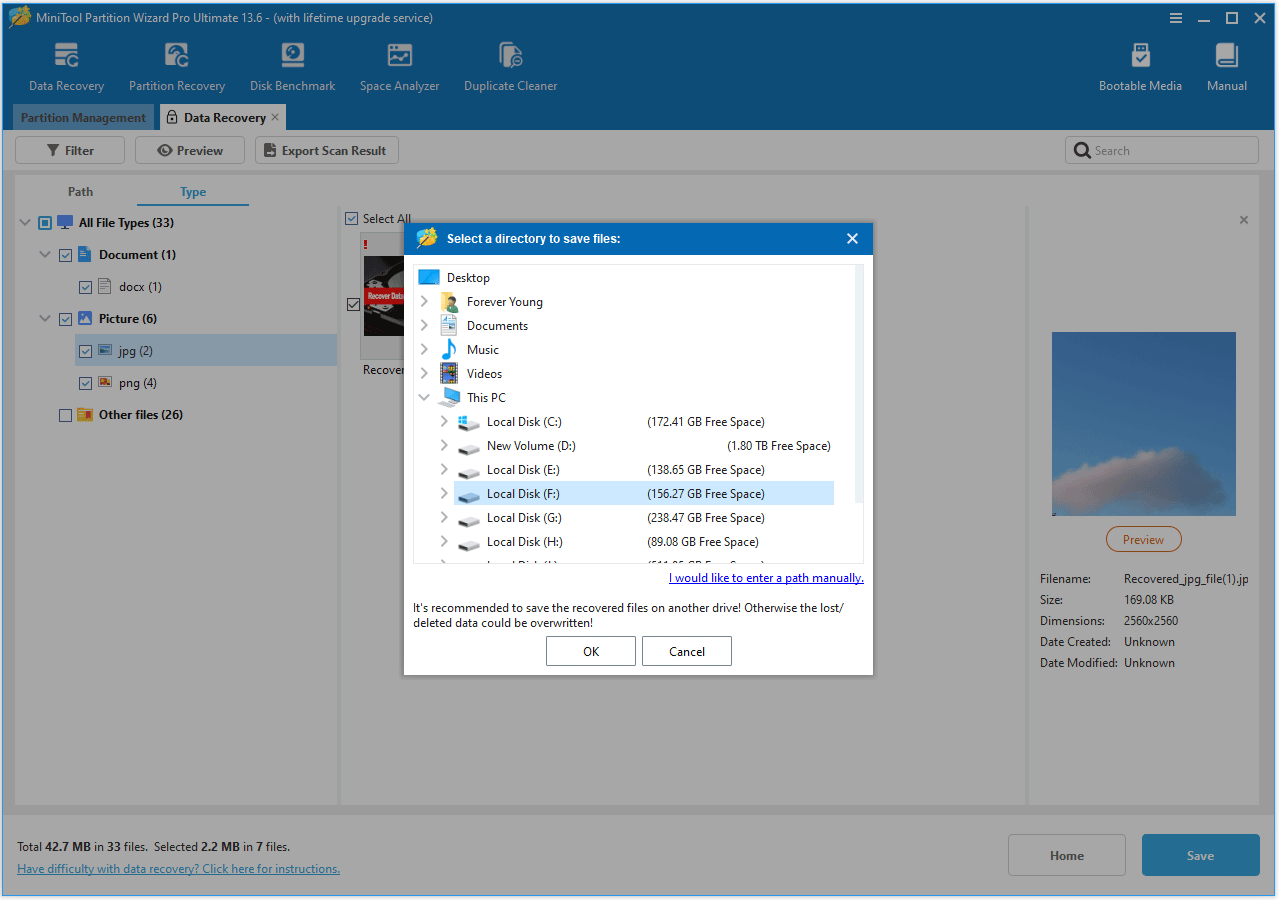The height and width of the screenshot is (902, 1281).
Task: Collapse the Picture (6) category
Action: coord(44,318)
